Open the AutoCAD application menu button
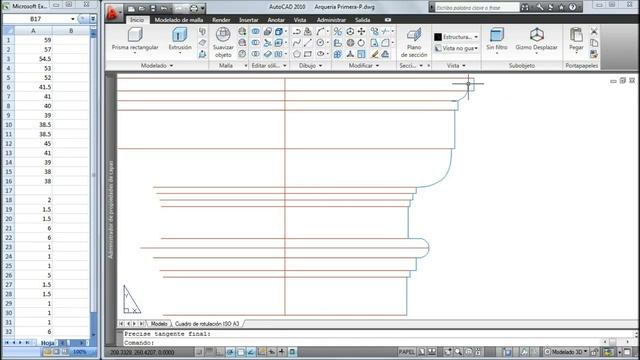640x360 pixels. coord(113,12)
